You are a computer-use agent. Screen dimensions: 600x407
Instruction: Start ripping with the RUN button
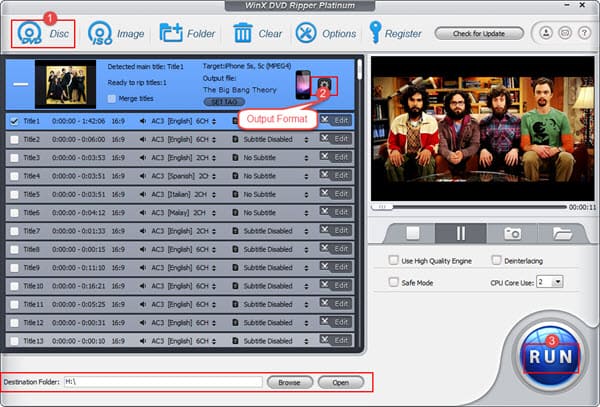(551, 357)
